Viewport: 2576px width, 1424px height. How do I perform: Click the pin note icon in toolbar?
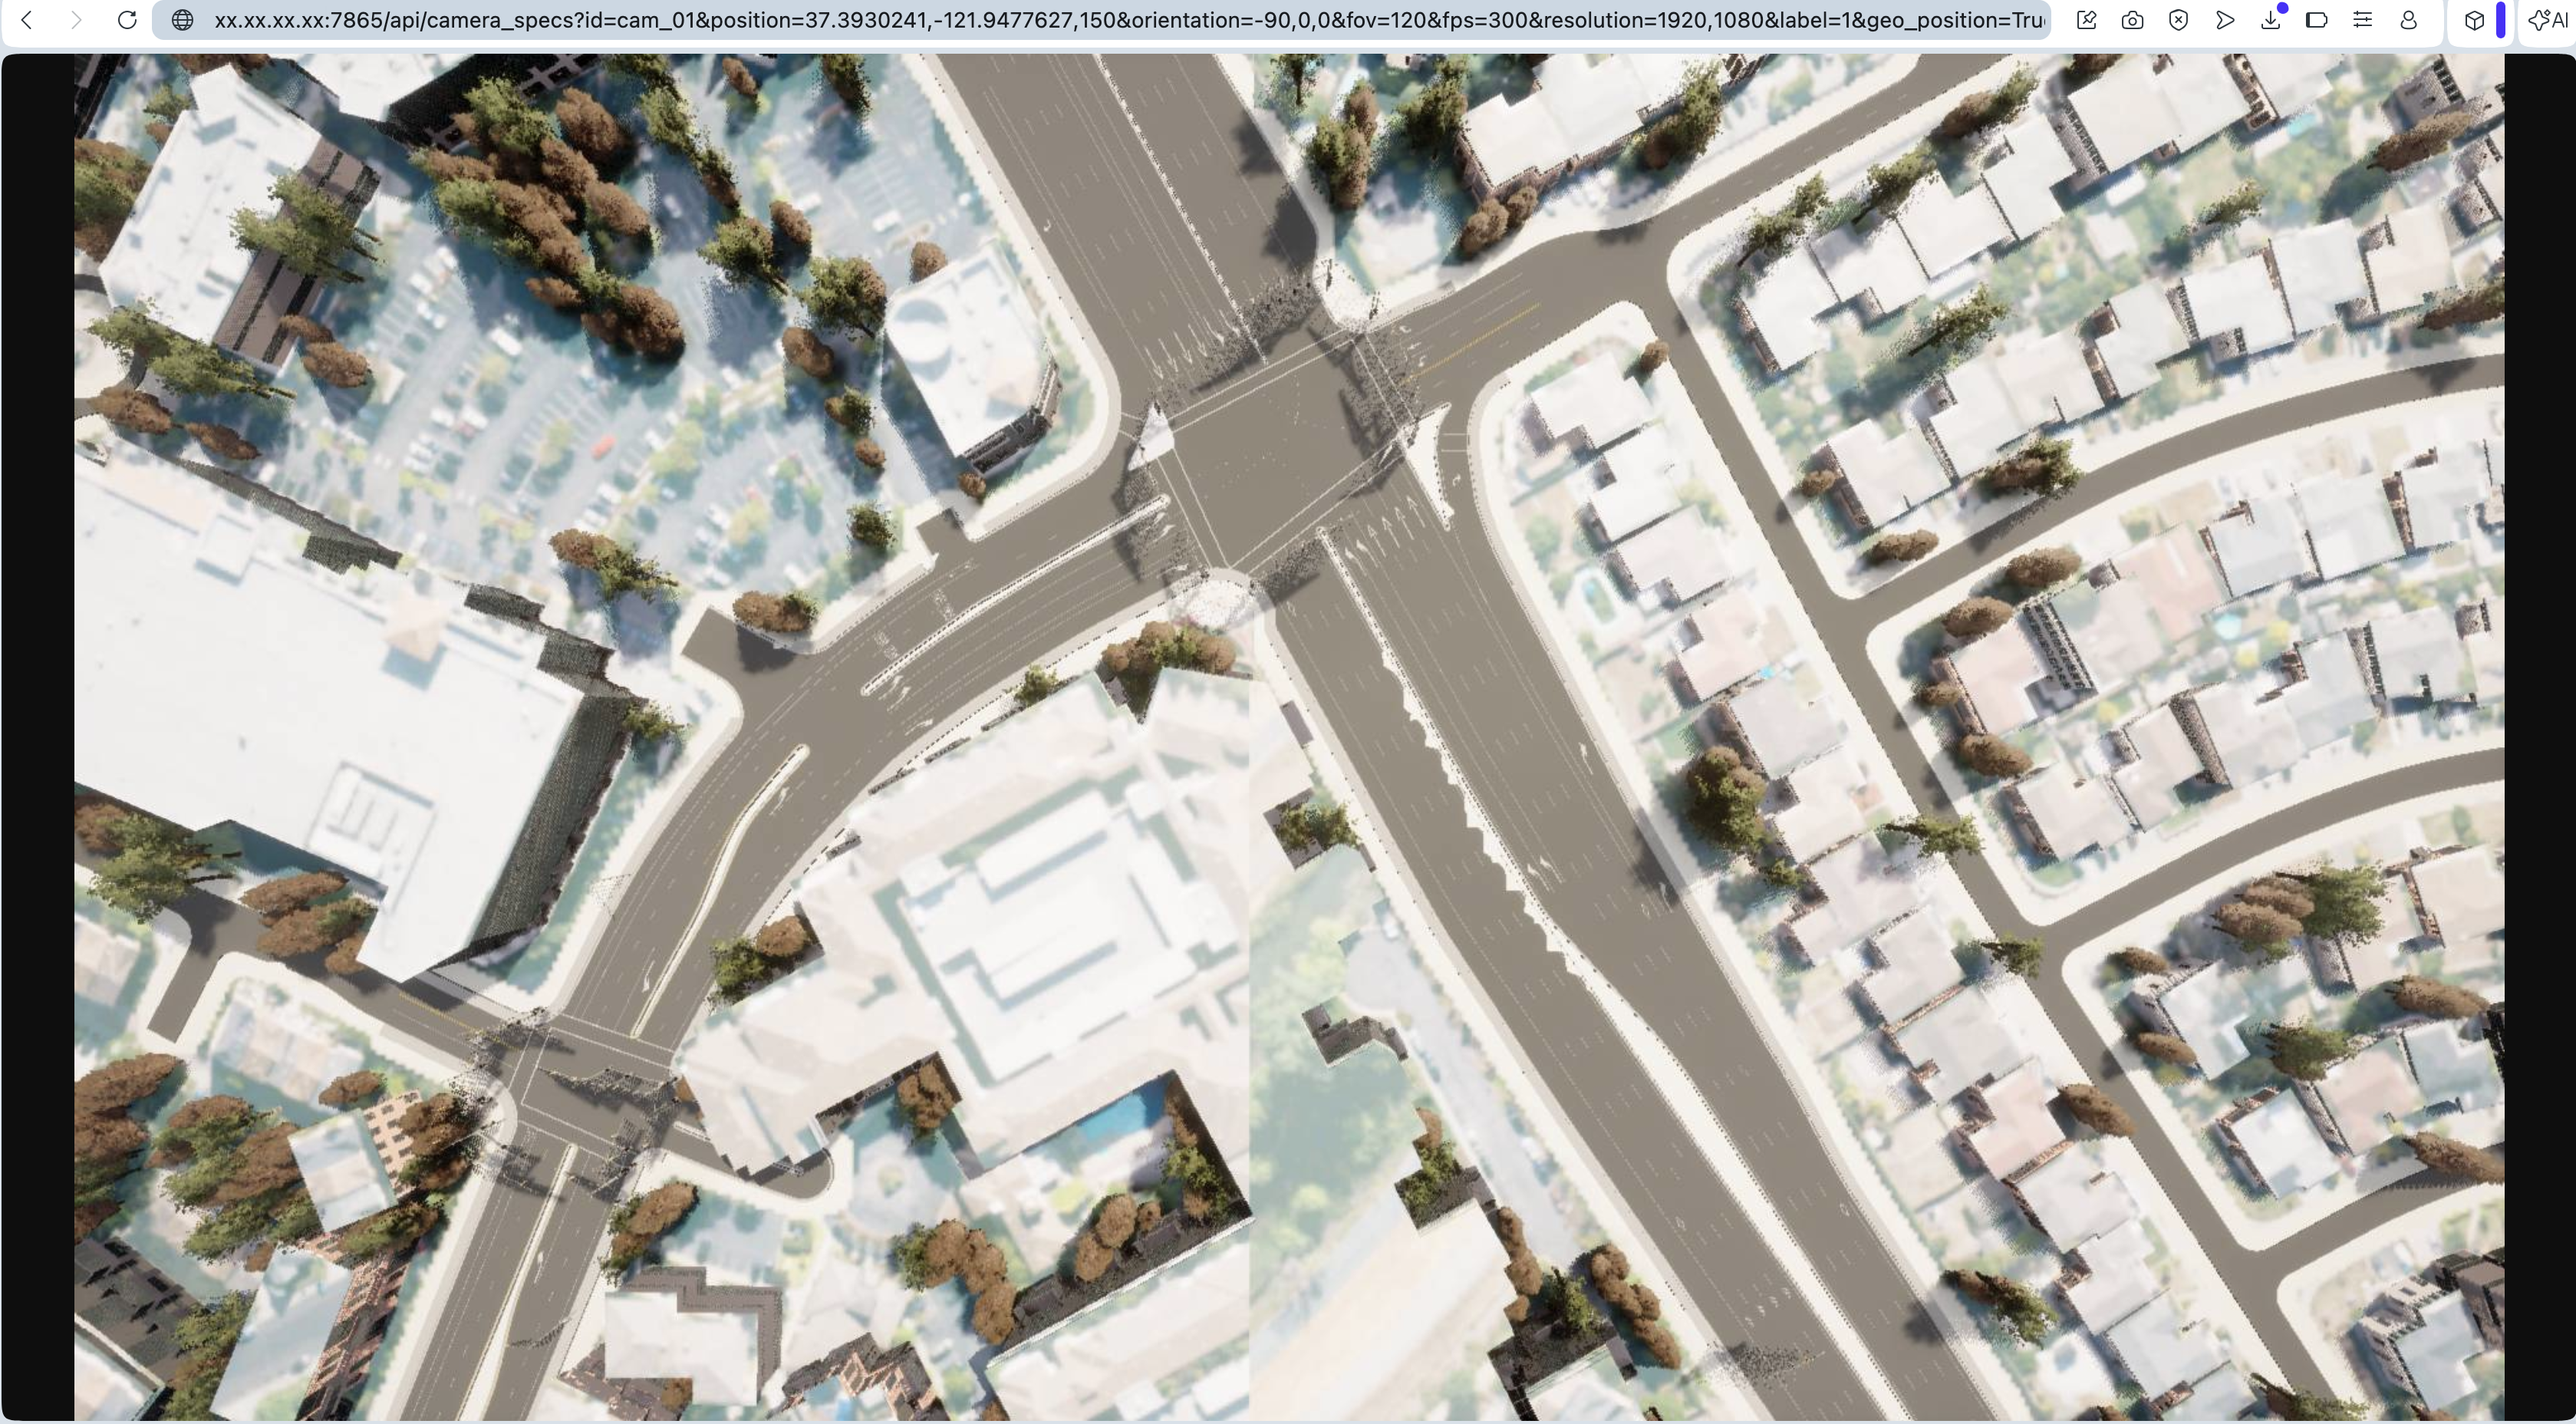[2086, 20]
